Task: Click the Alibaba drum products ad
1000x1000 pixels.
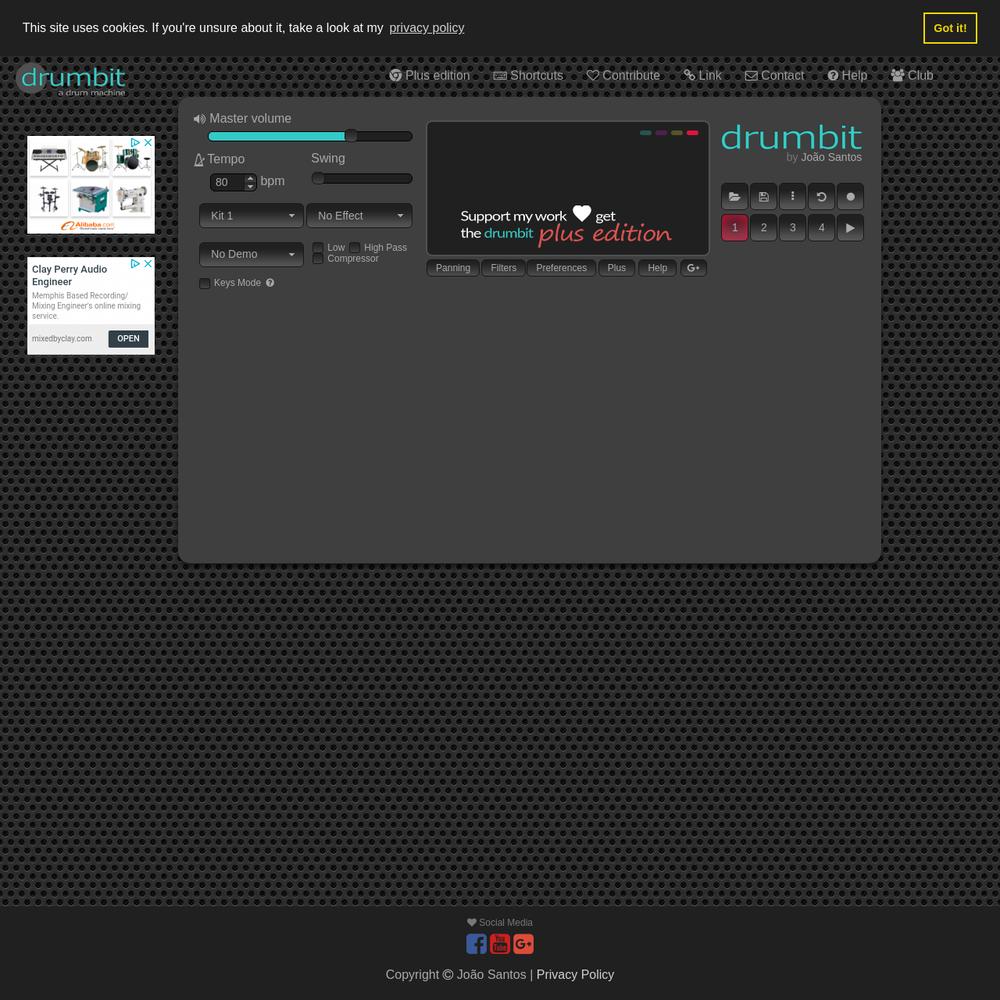Action: click(x=91, y=185)
